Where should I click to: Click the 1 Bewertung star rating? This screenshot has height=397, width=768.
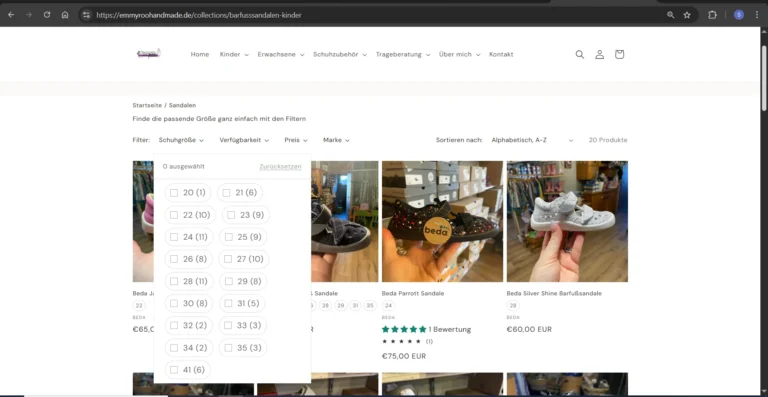(x=426, y=329)
